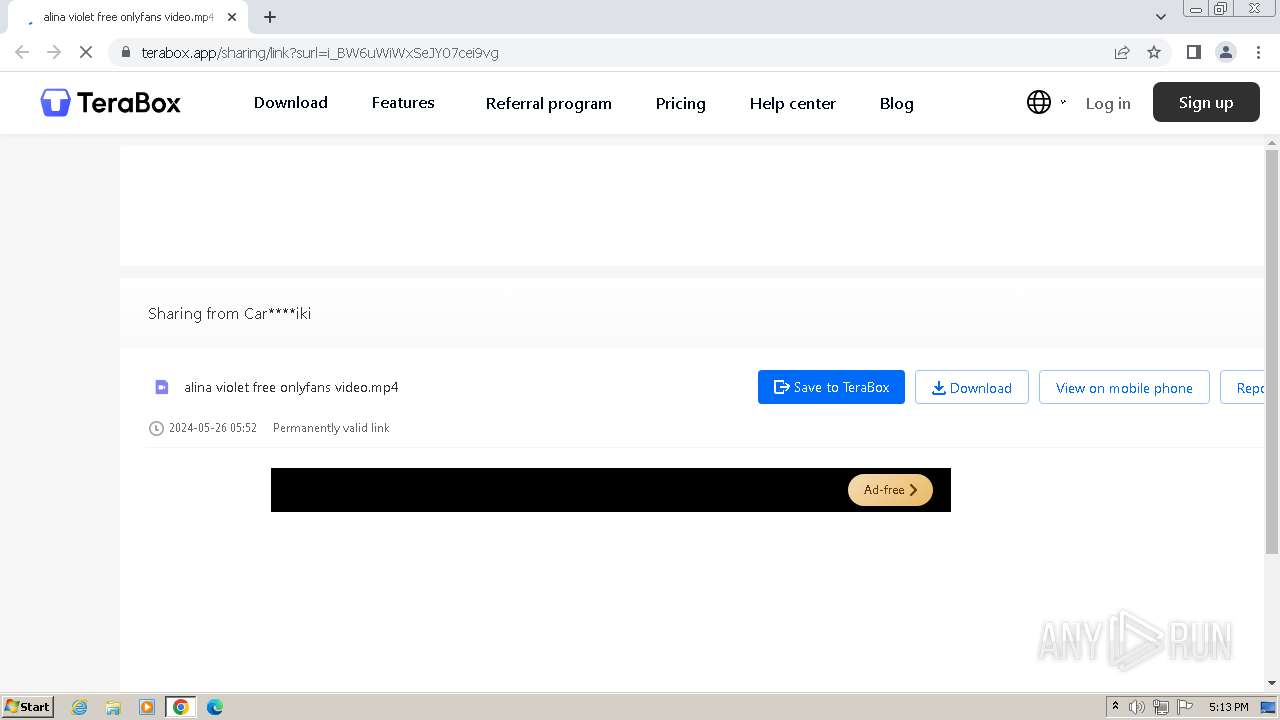
Task: Close the alina violet tab
Action: coord(232,17)
